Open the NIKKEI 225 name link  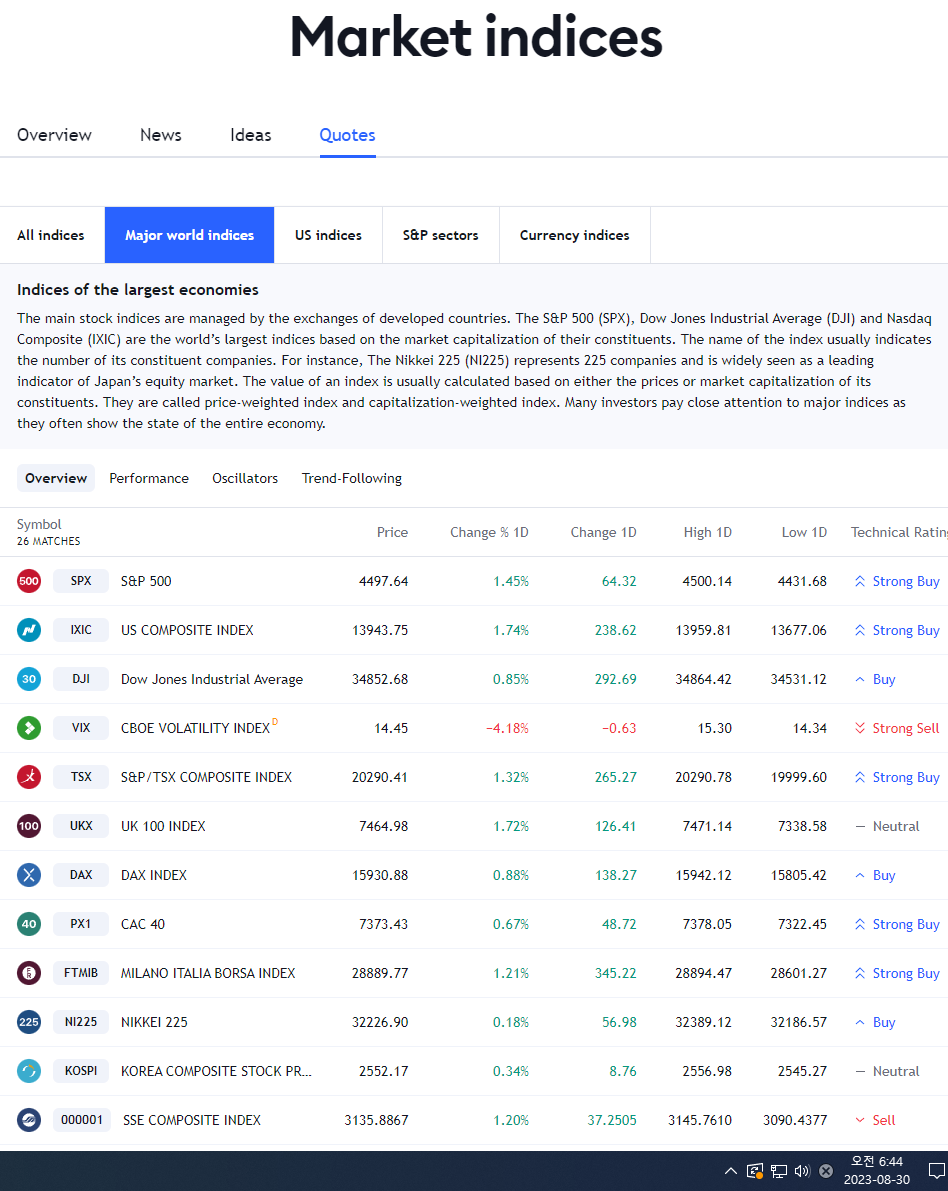[x=154, y=1022]
